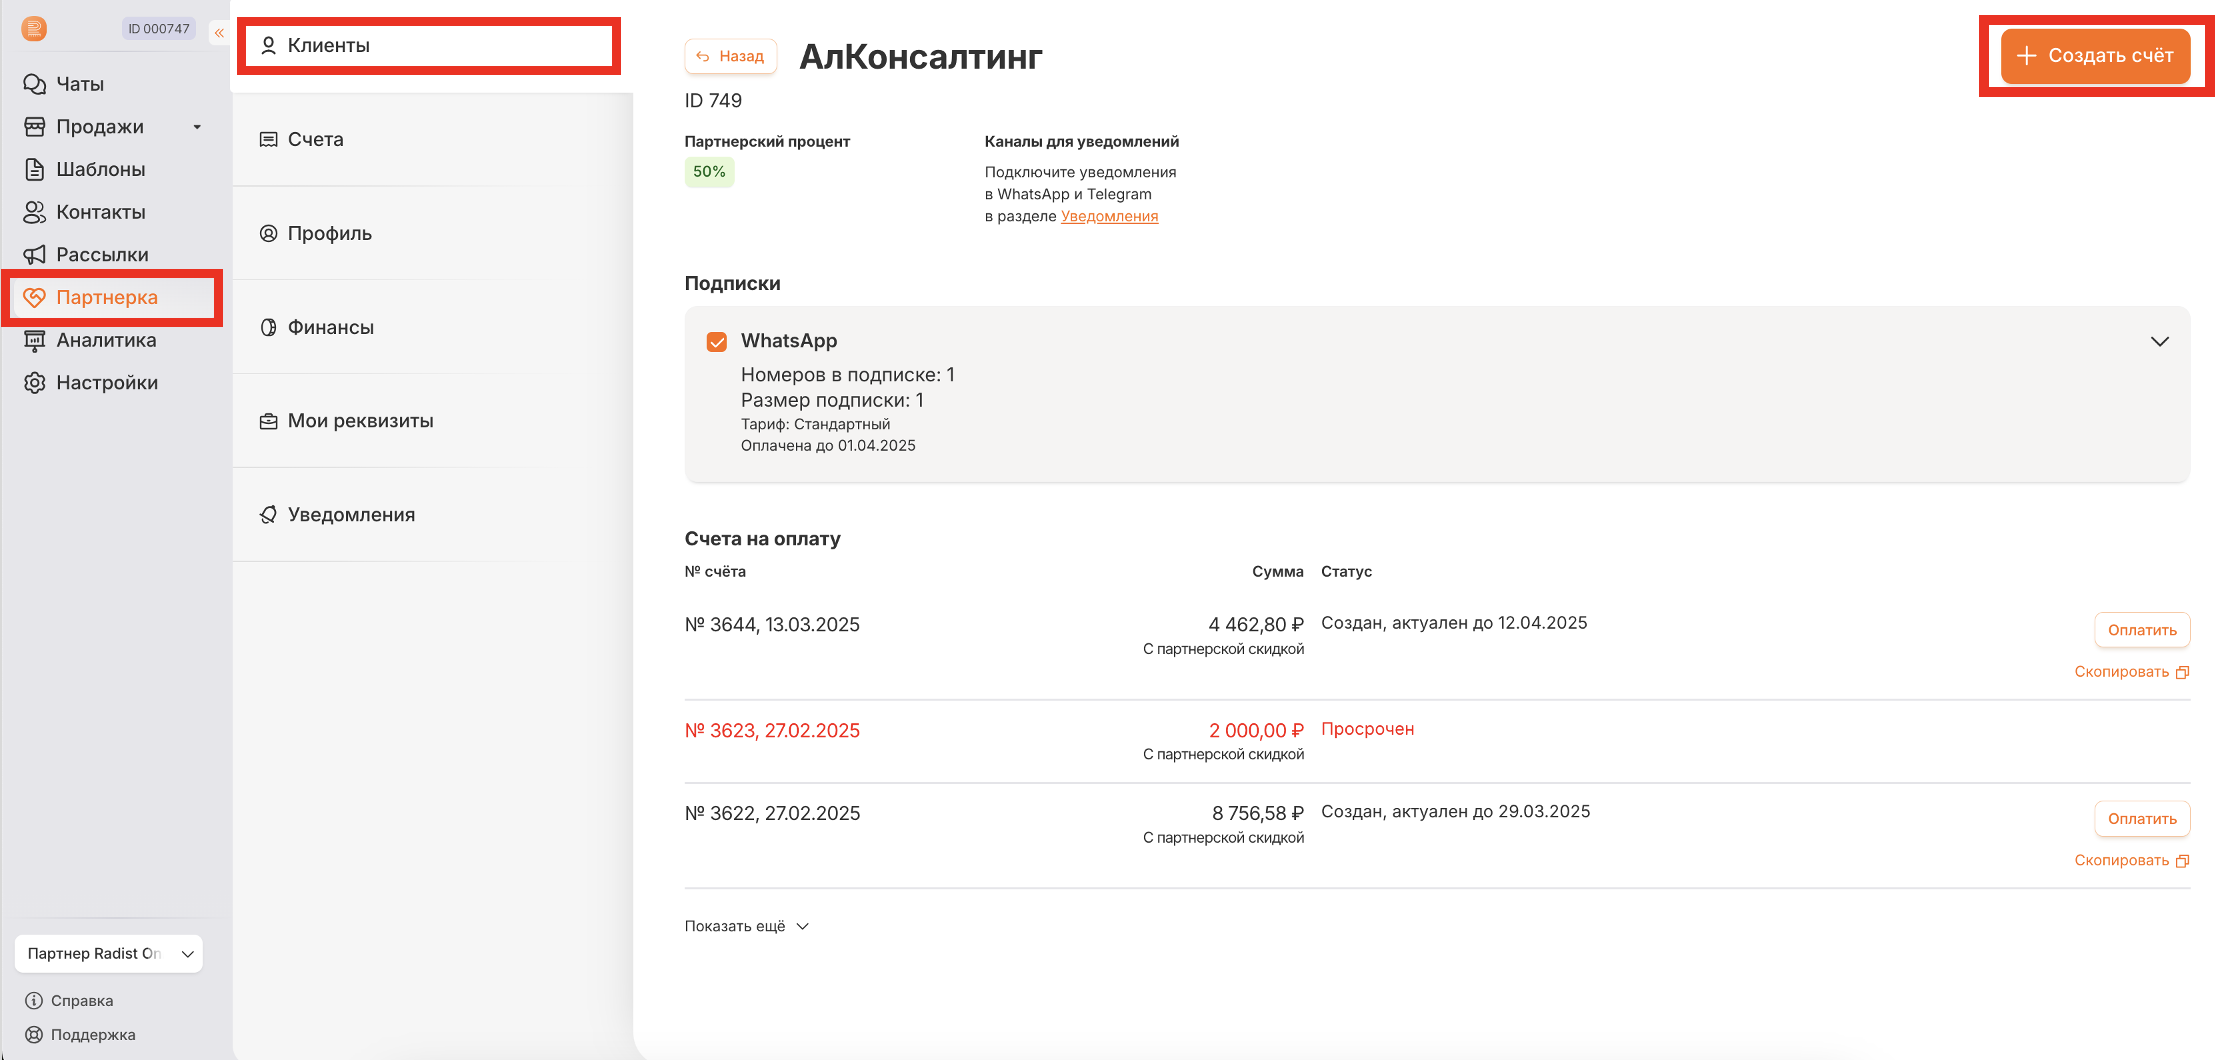Open Чаты from the sidebar
2238x1060 pixels.
80,84
